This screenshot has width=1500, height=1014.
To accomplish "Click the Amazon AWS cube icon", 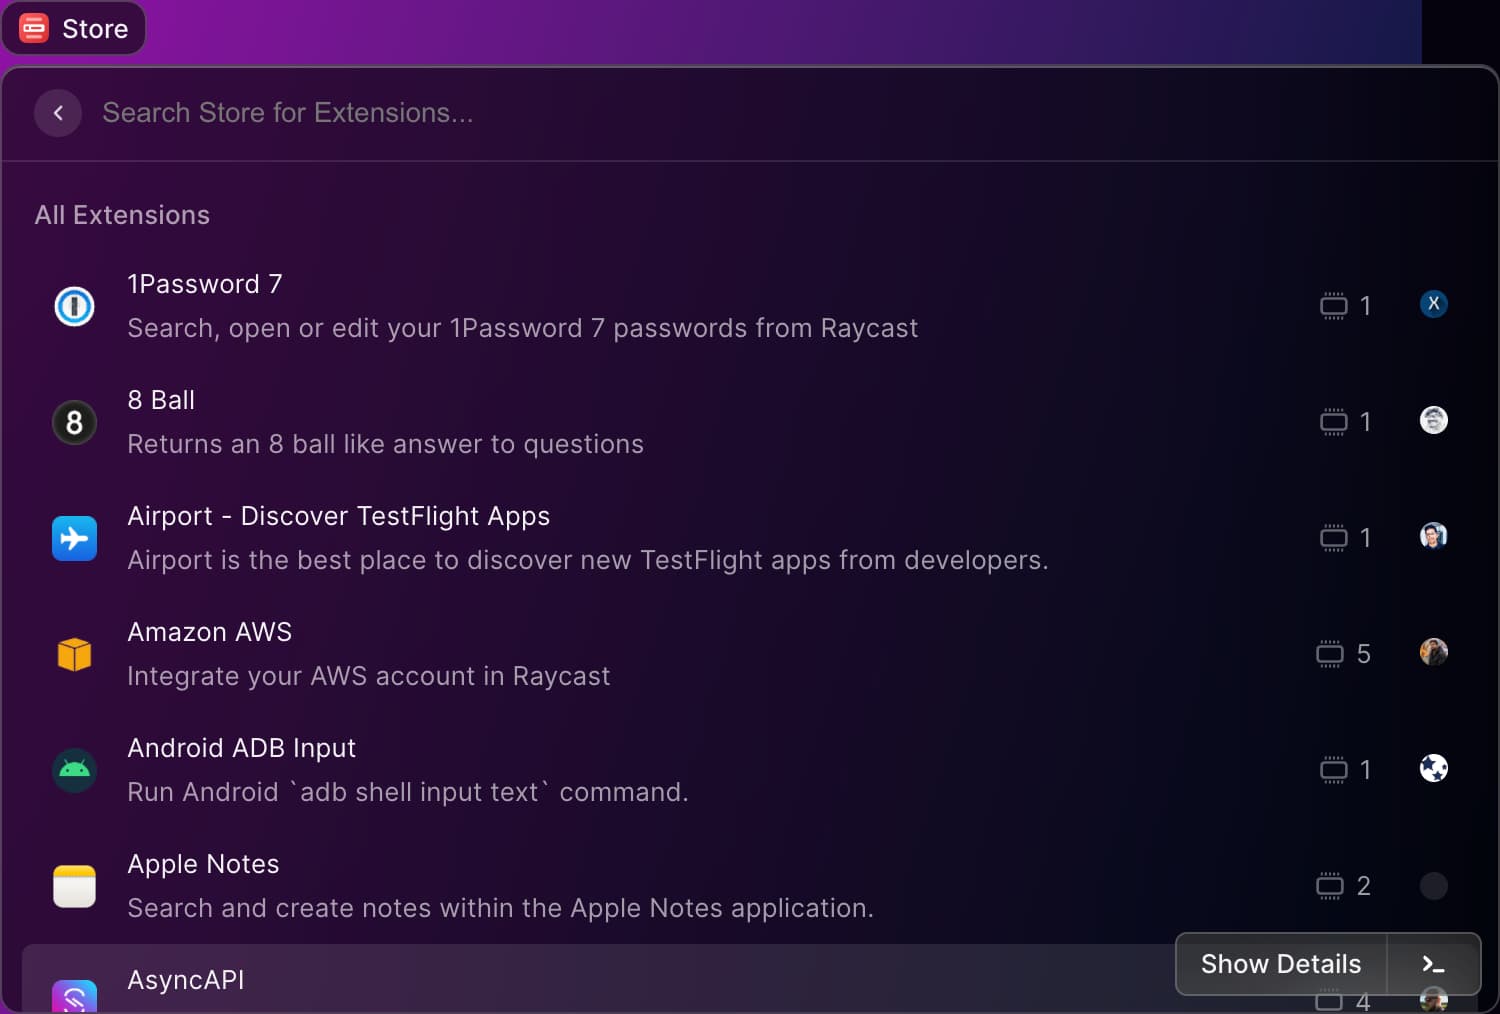I will click(x=74, y=654).
